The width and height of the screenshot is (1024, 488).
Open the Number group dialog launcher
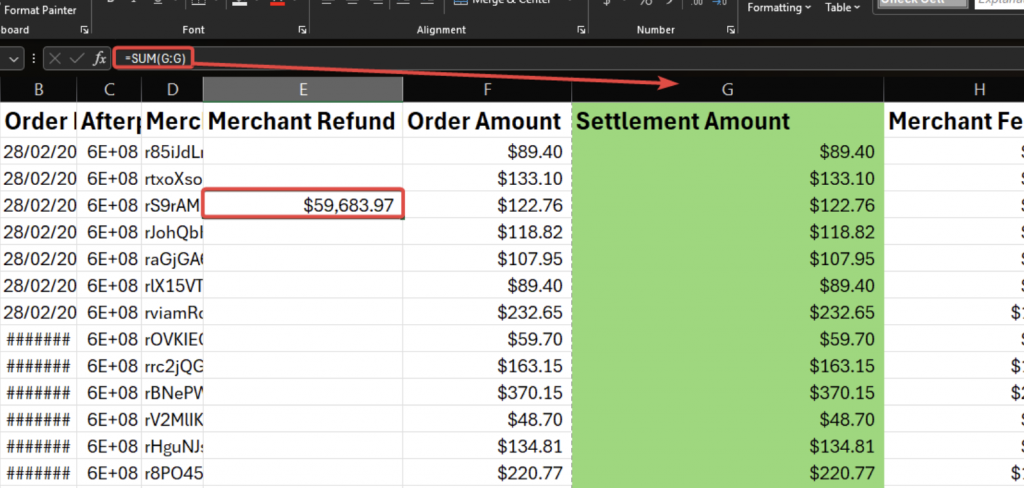point(726,30)
